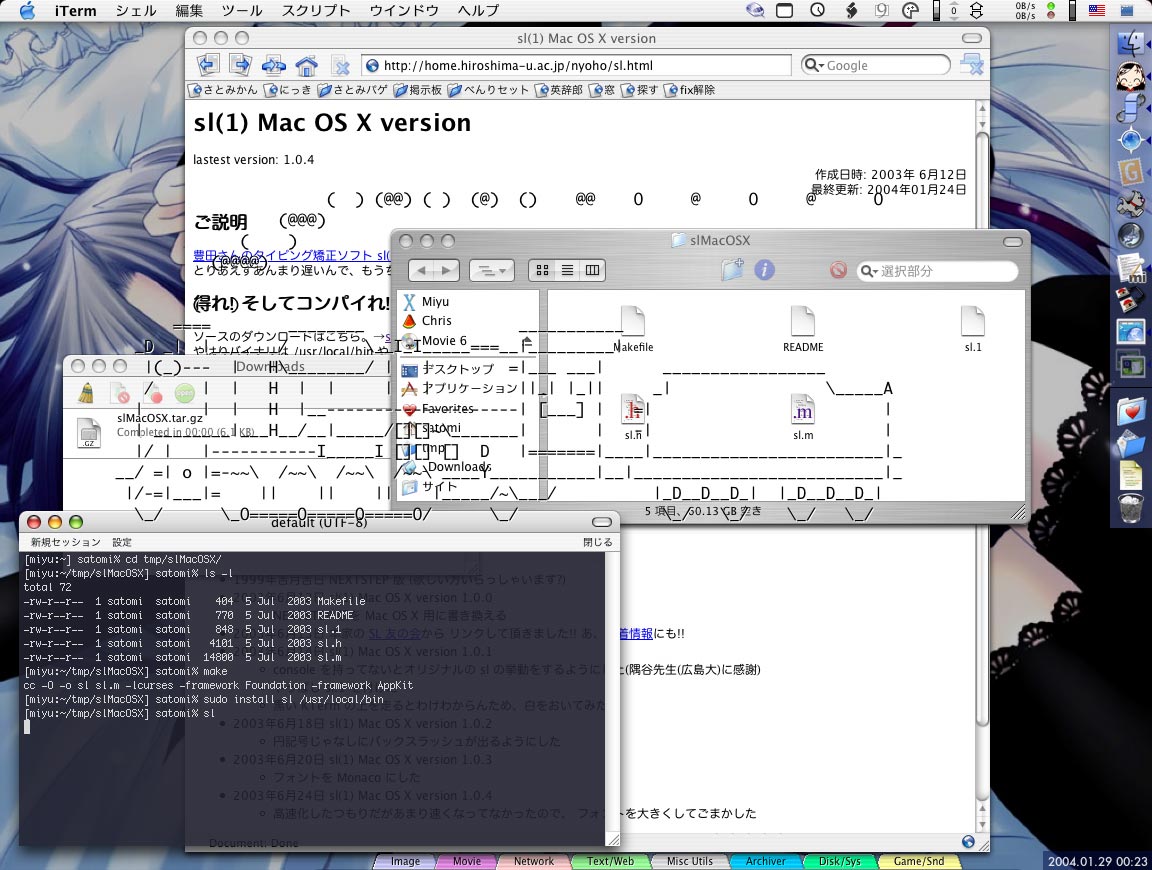Select the README file icon

(x=803, y=329)
